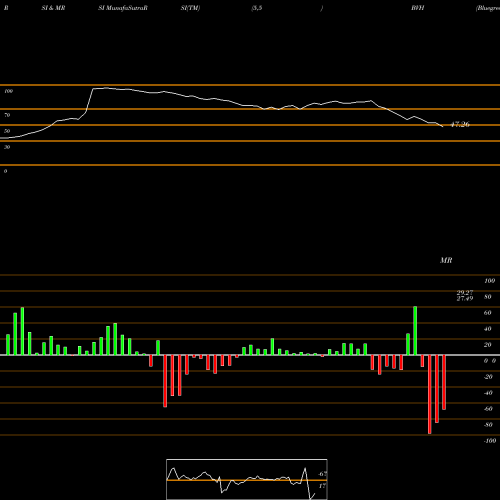Image resolution: width=500 pixels, height=500 pixels.
Task: Click the 'SI & MR' header text
Action: pyautogui.click(x=53, y=8)
